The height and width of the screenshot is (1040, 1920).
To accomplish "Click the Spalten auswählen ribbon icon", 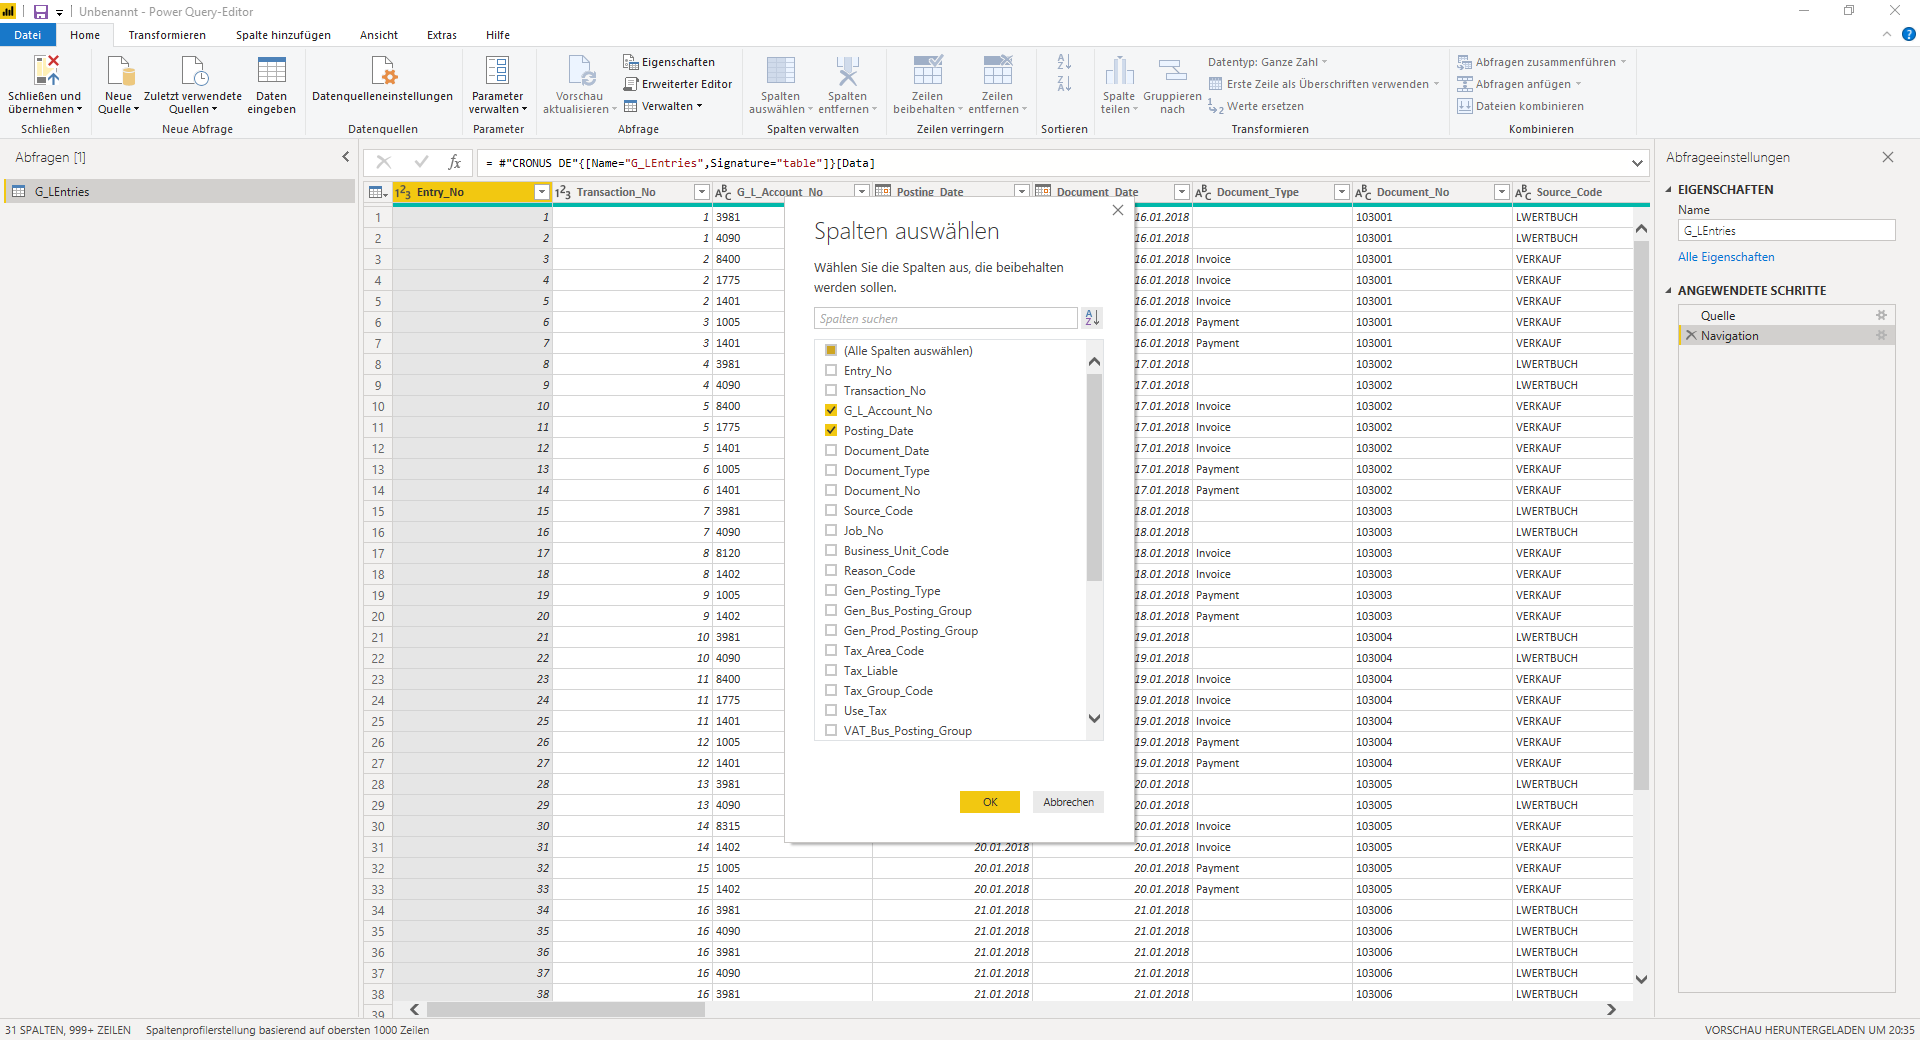I will [x=780, y=71].
